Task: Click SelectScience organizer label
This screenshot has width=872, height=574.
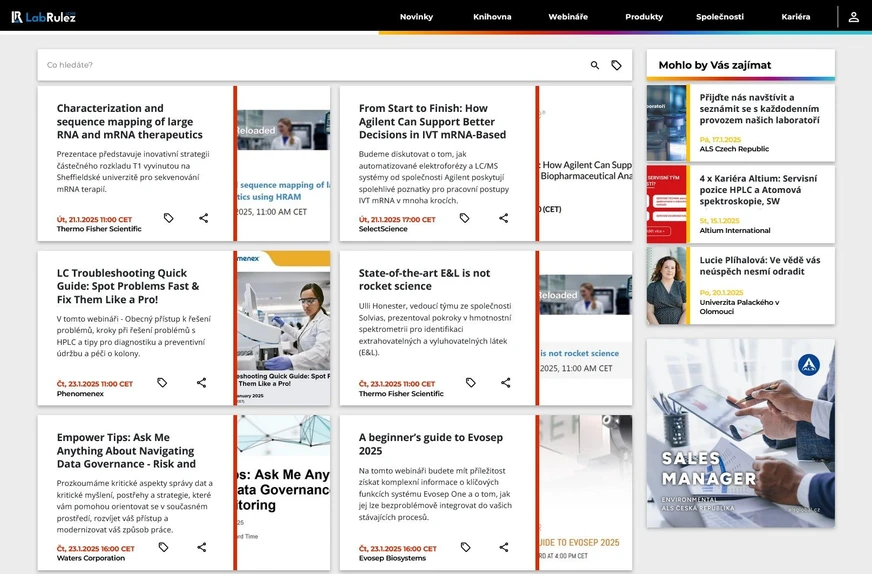Action: coord(383,229)
